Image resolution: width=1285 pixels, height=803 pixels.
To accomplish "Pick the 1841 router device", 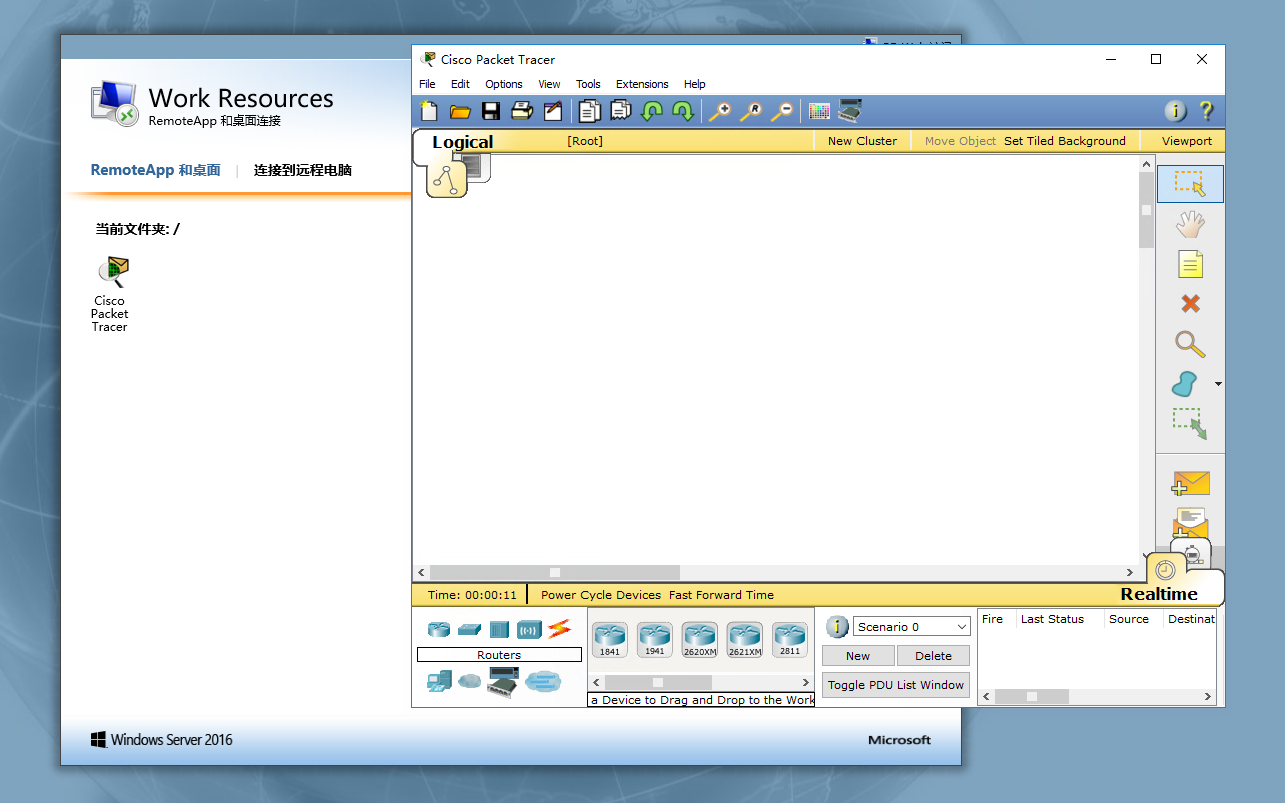I will tap(610, 639).
